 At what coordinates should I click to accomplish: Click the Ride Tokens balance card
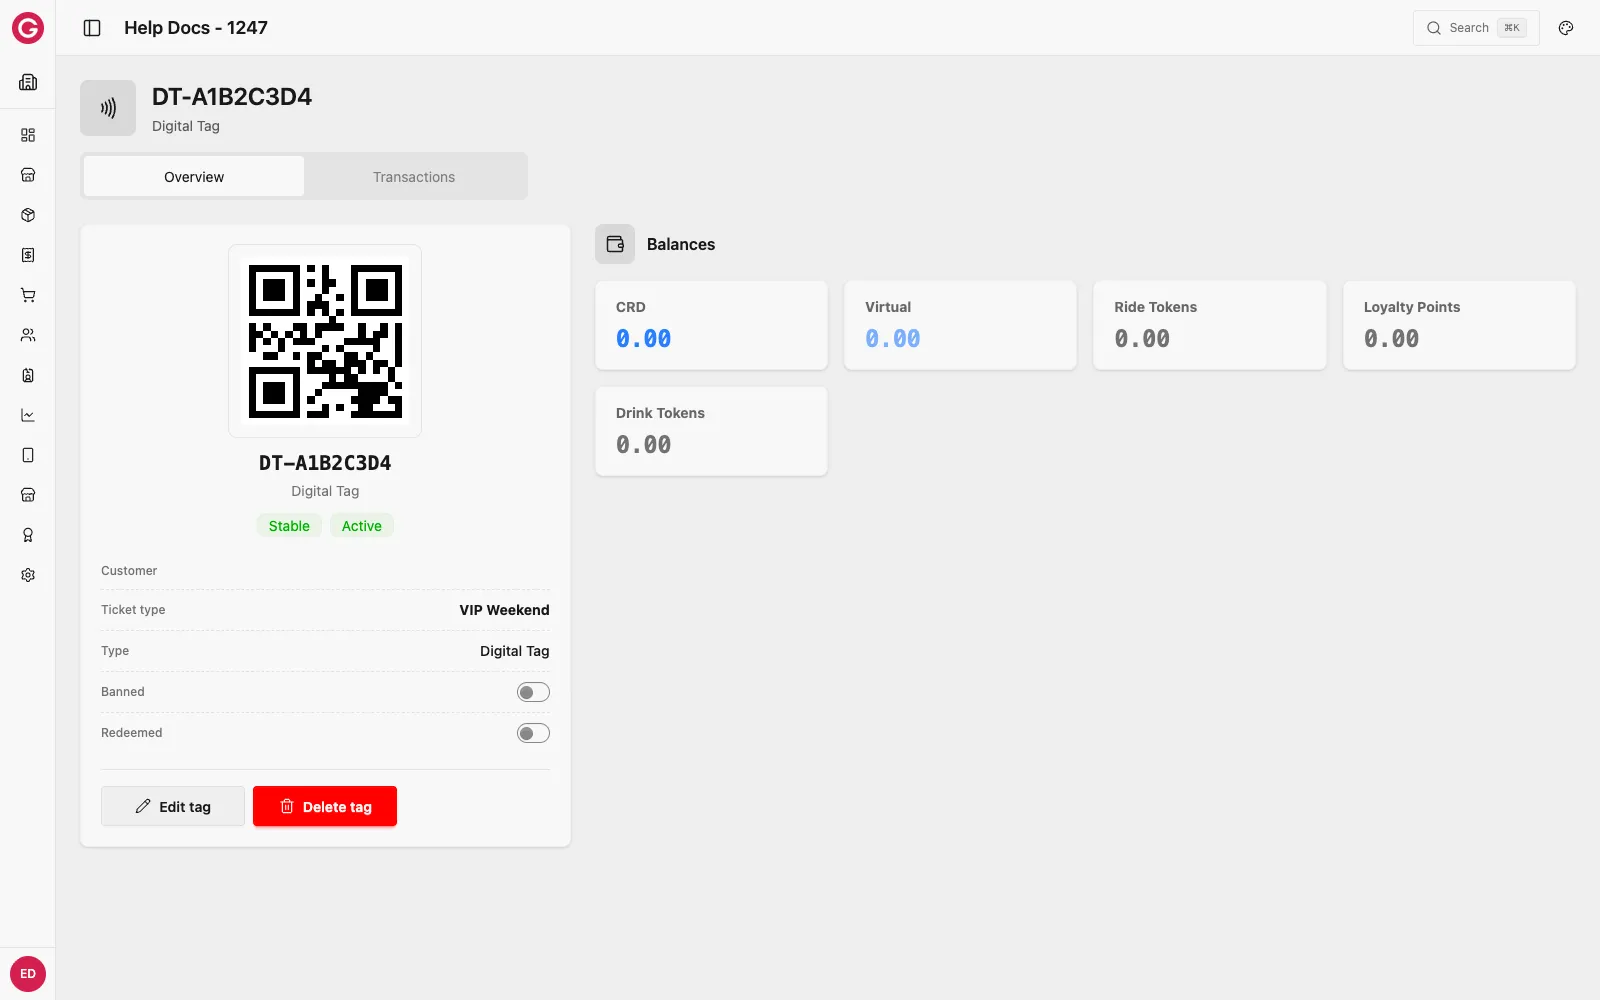tap(1210, 325)
